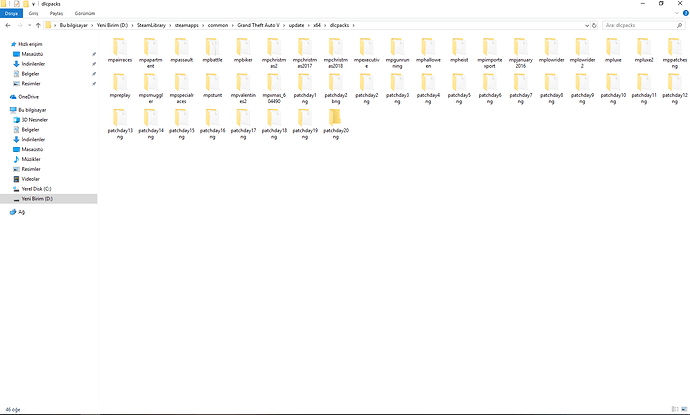
Task: Open the mpbattle folder
Action: click(212, 51)
